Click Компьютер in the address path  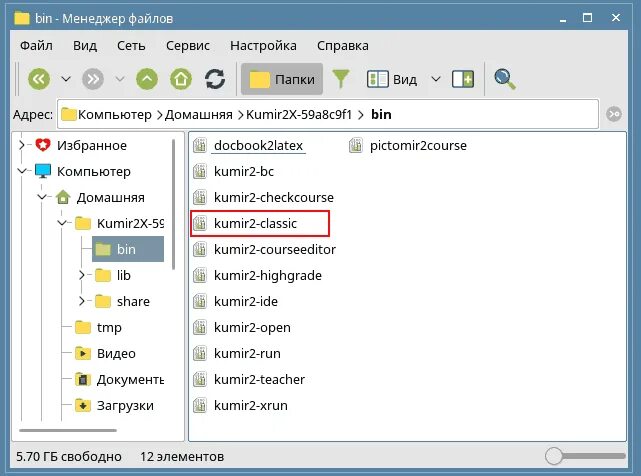[x=115, y=115]
